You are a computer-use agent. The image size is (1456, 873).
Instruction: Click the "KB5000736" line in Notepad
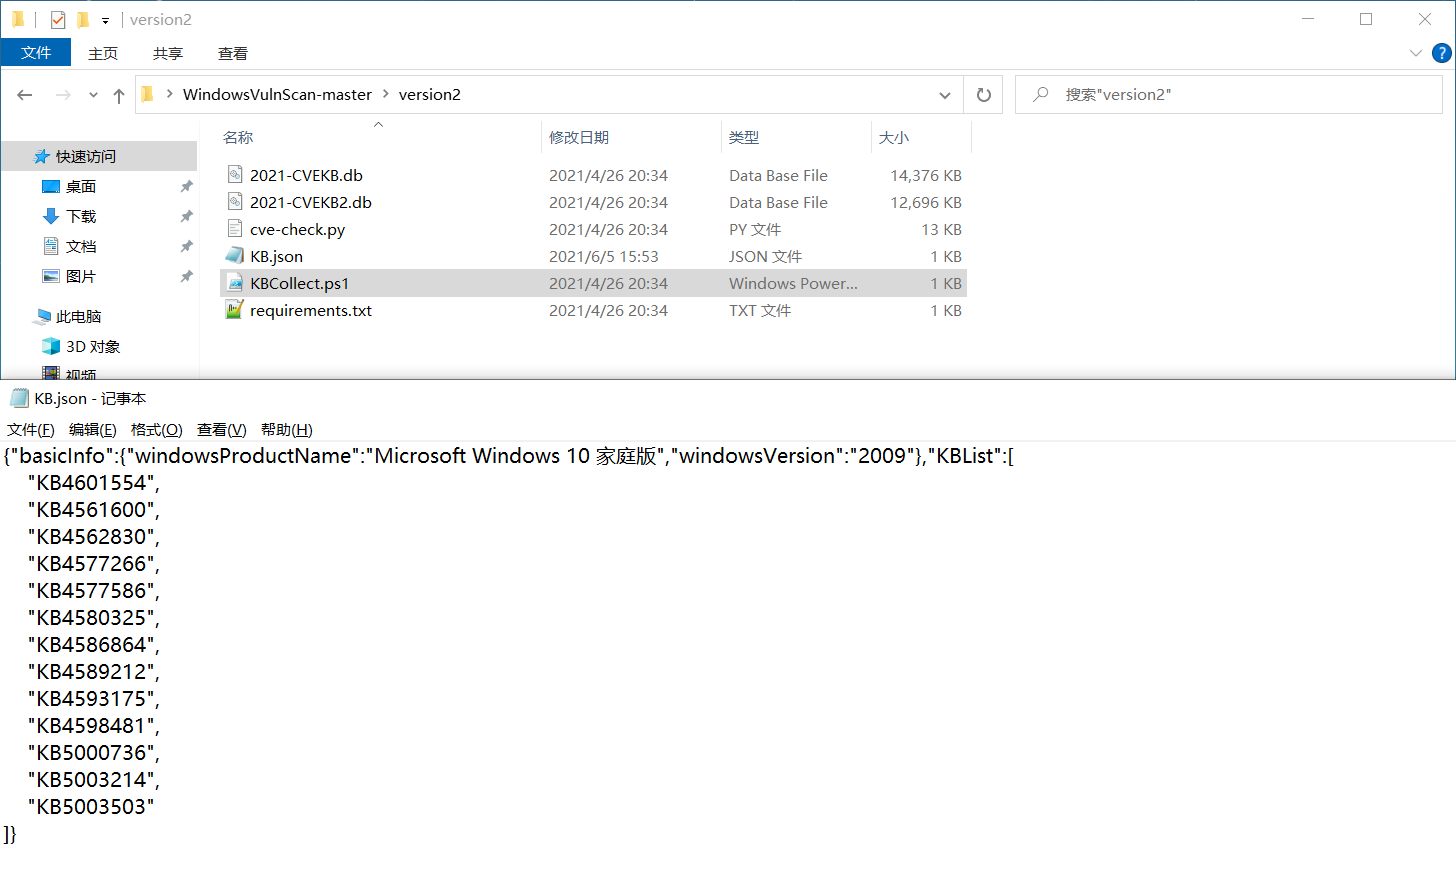[x=94, y=752]
